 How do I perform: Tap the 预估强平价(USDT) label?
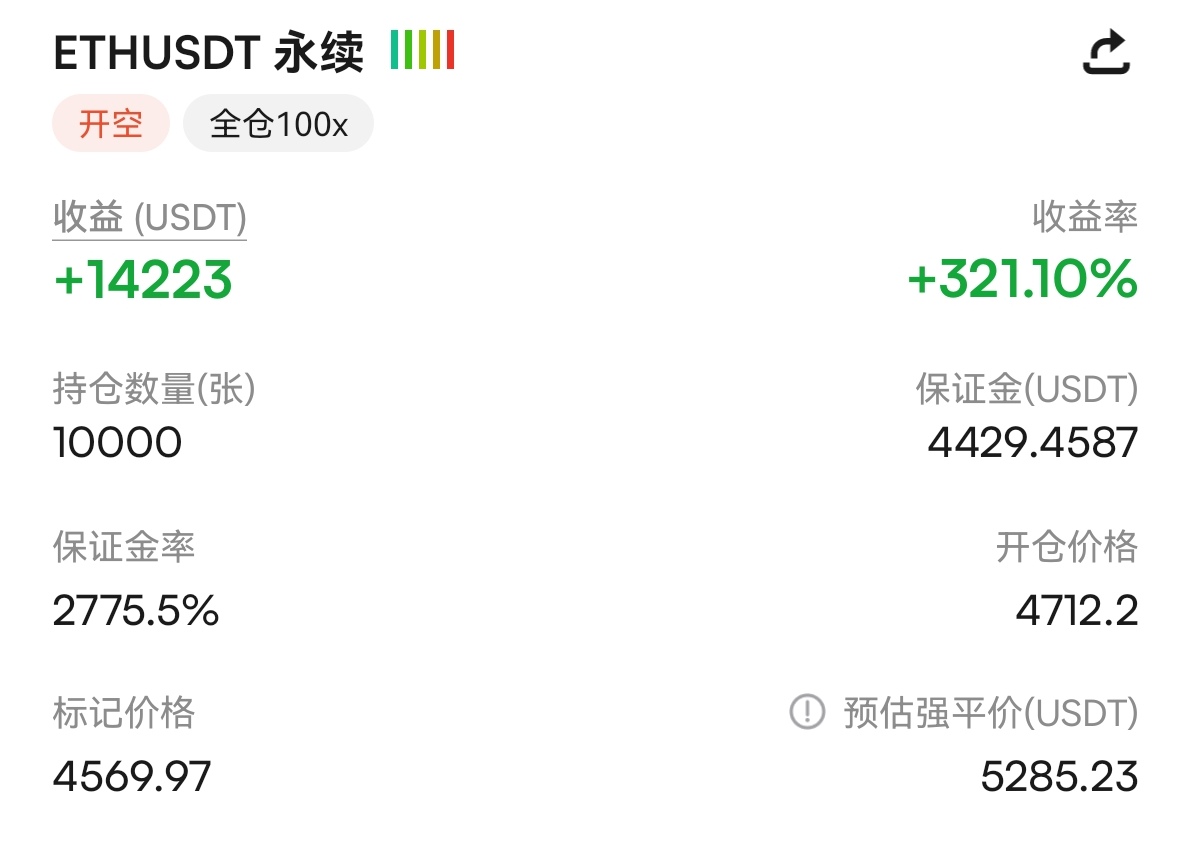coord(990,713)
